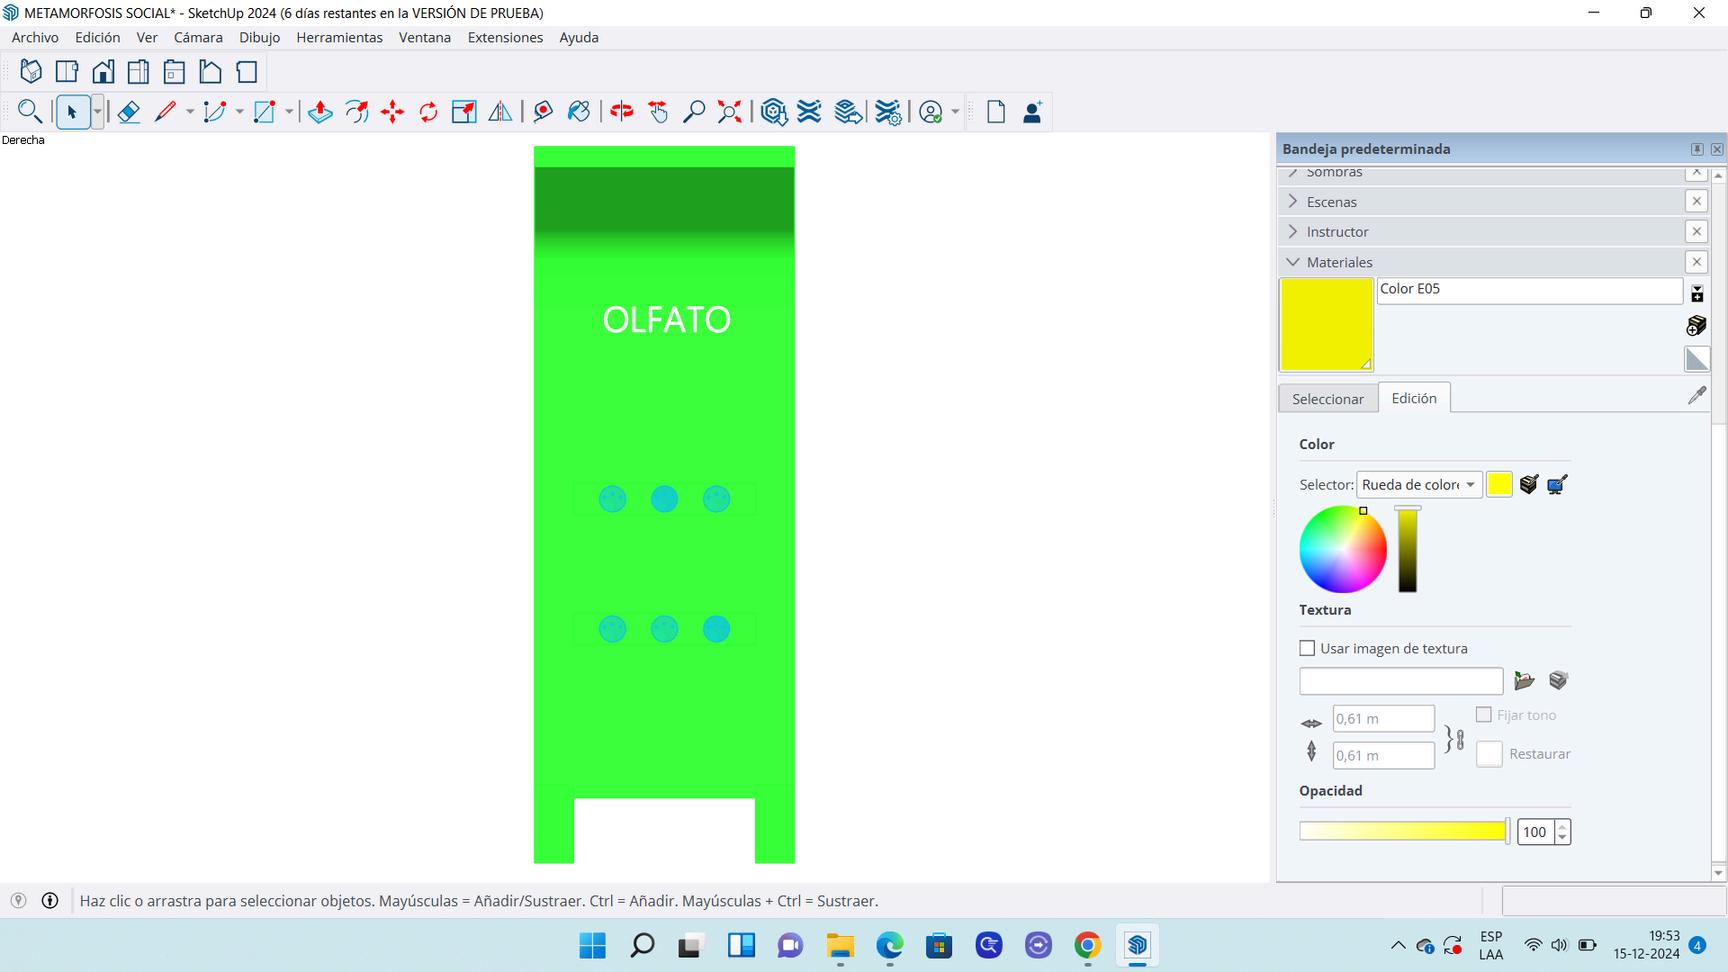
Task: Click the new document page icon
Action: click(x=996, y=112)
